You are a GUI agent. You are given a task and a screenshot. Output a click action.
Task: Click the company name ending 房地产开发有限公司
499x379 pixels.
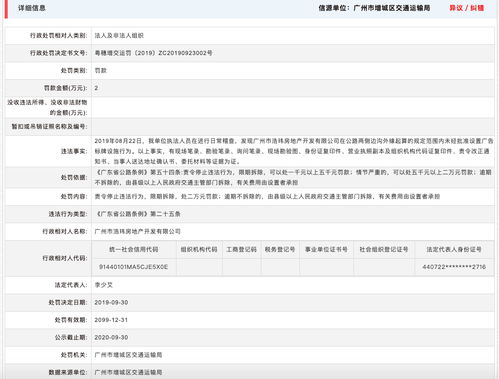click(x=137, y=231)
